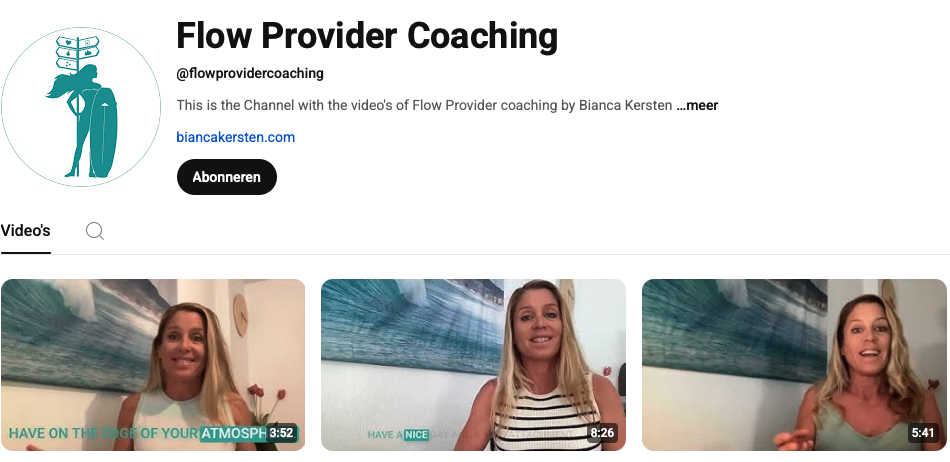Click the wall clock in the first thumbnail

240,315
